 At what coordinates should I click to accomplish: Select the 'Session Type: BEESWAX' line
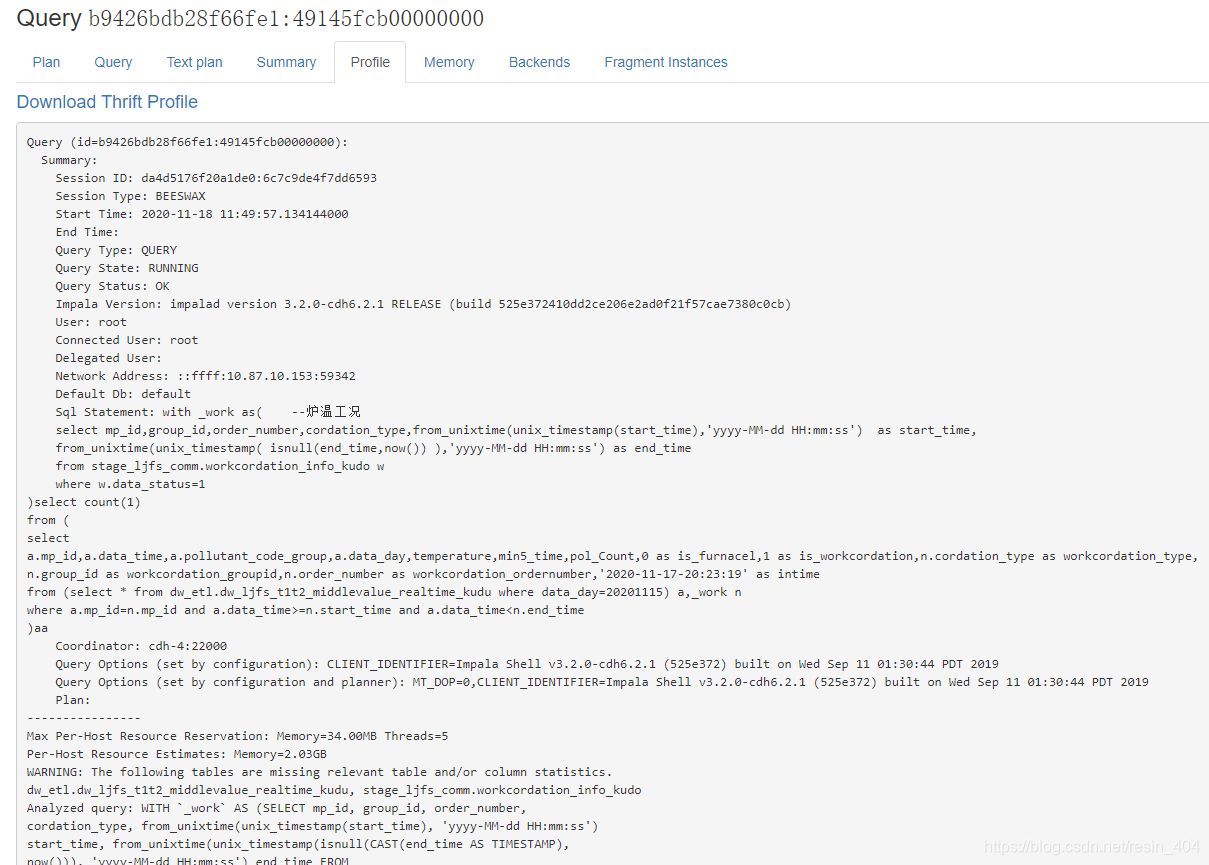(130, 196)
